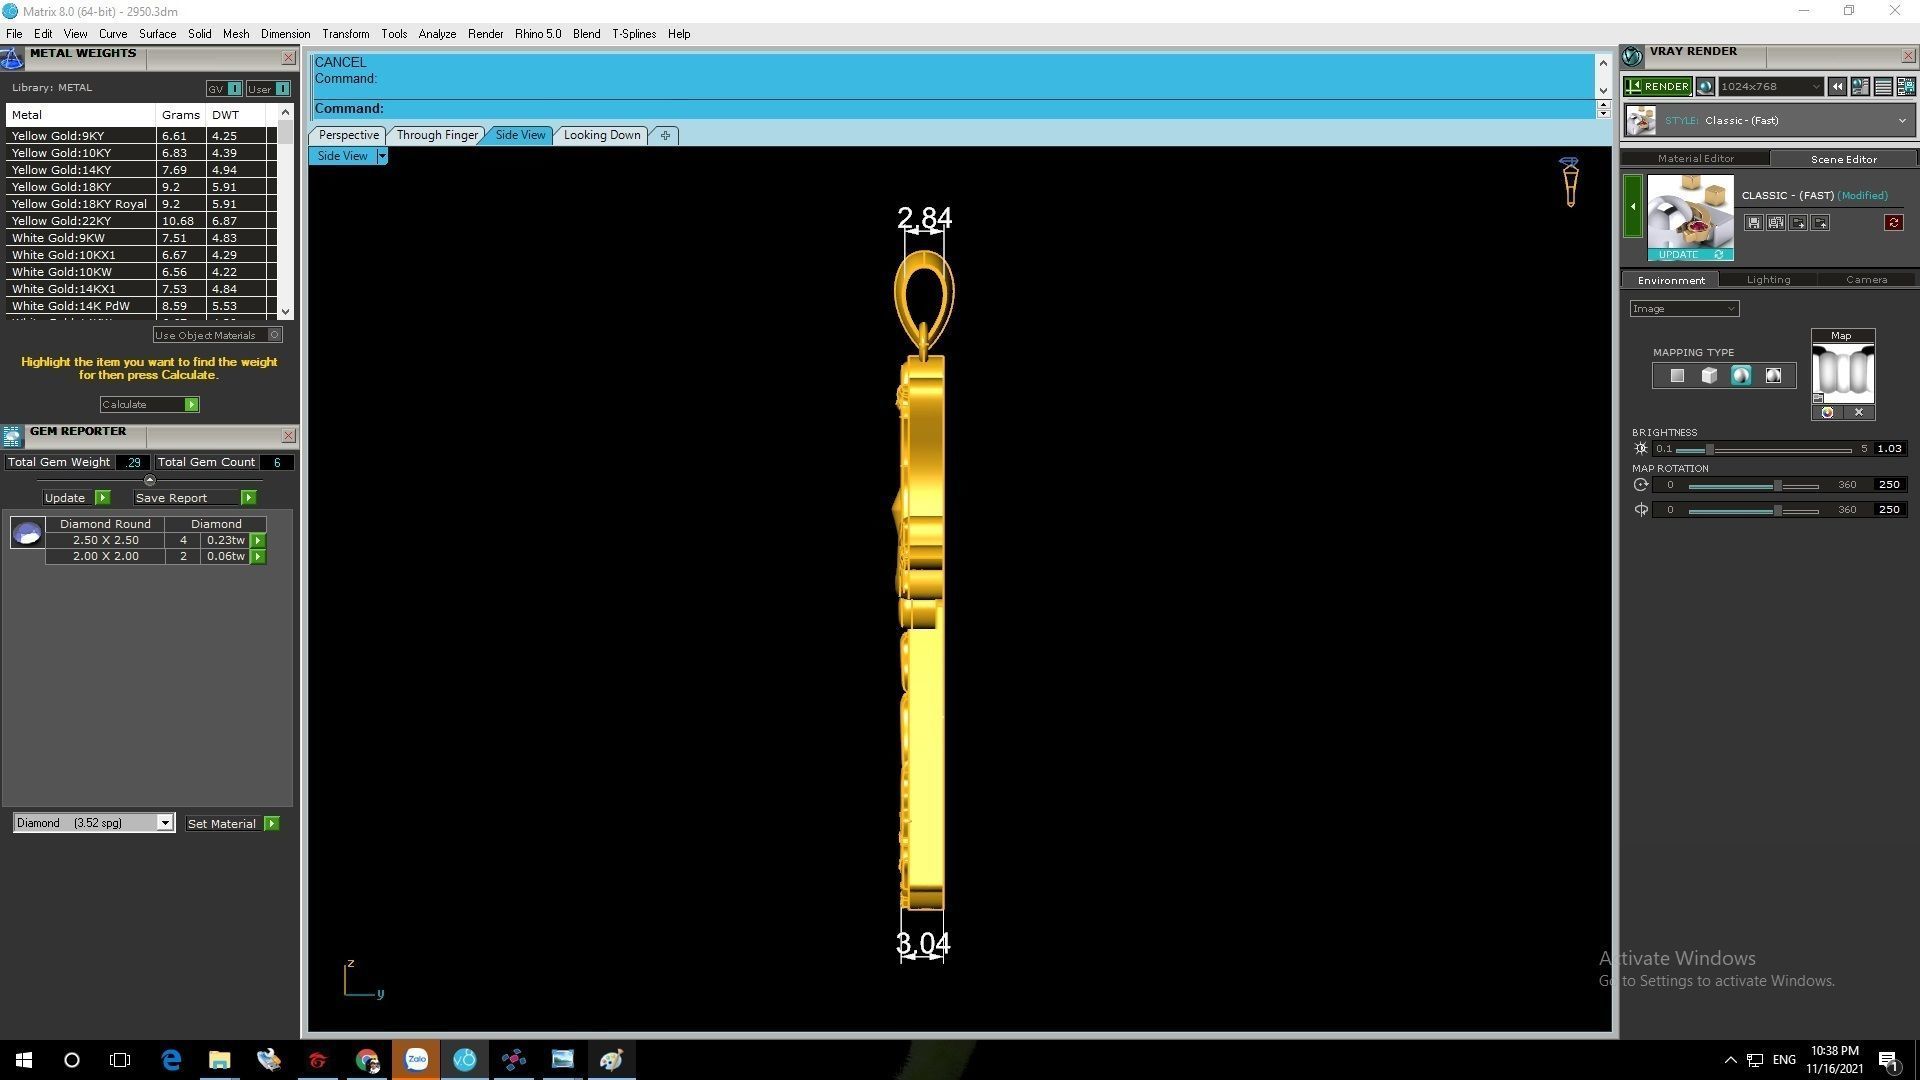Click the V-Ray logo icon
Image resolution: width=1920 pixels, height=1080 pixels.
pyautogui.click(x=1633, y=57)
